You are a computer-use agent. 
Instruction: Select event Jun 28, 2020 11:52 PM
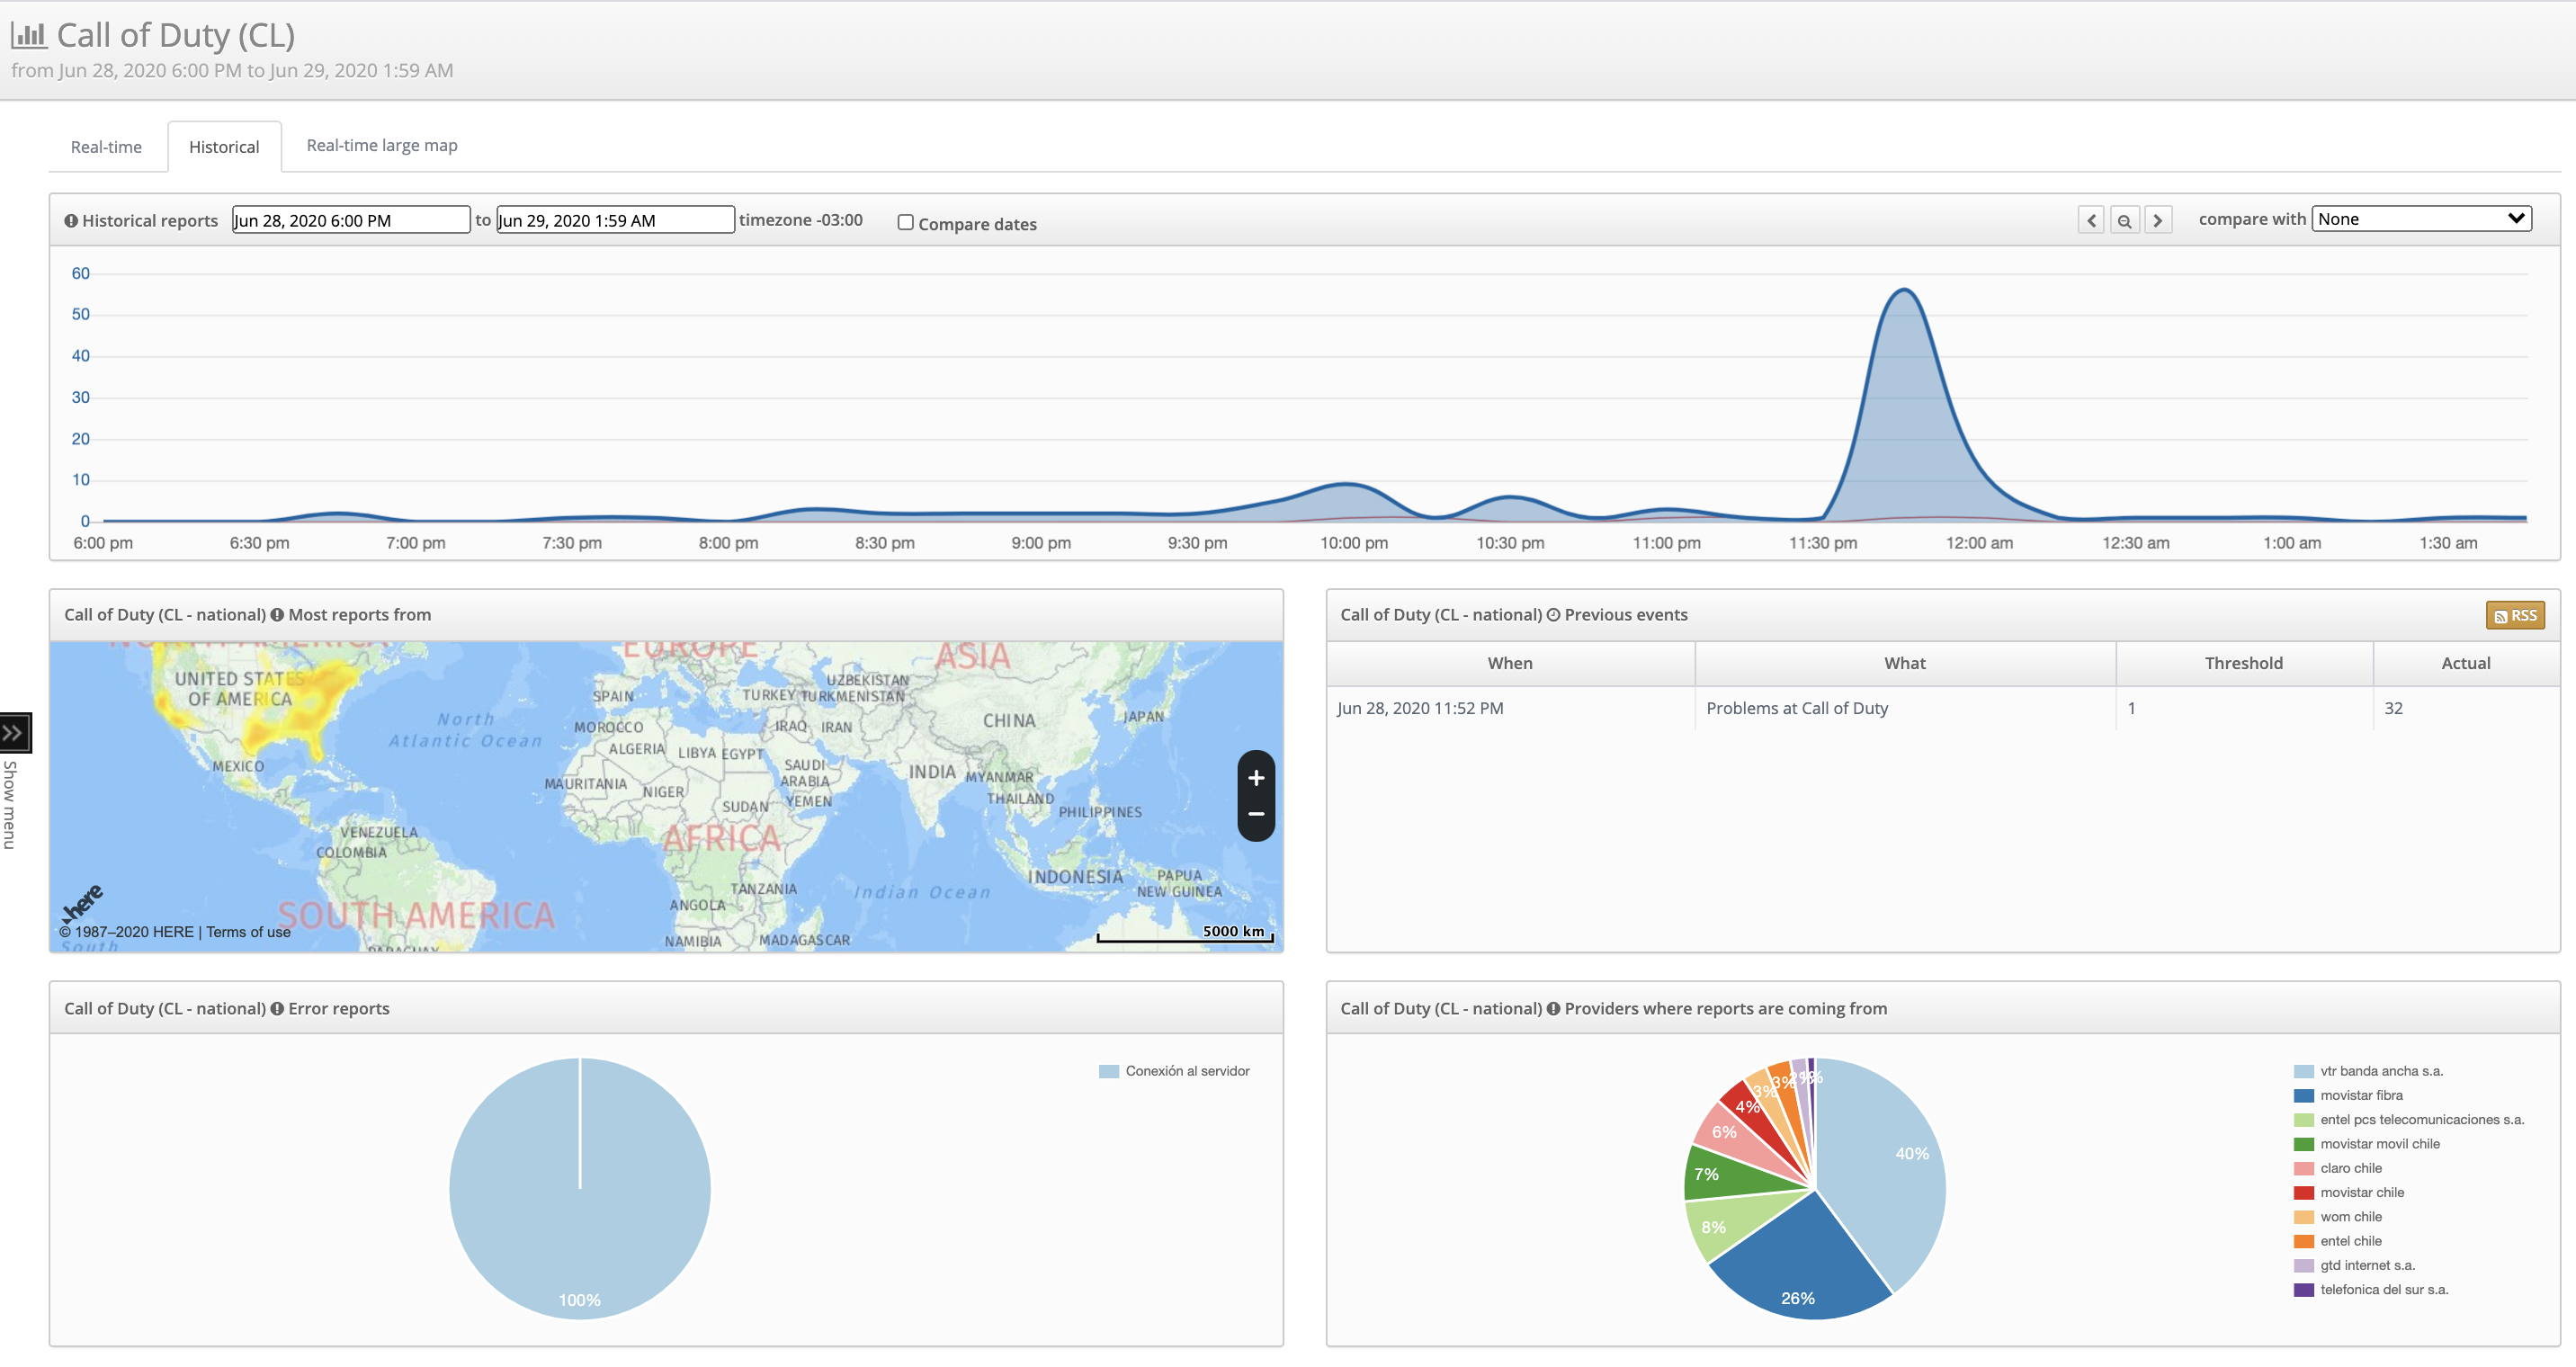(1420, 708)
